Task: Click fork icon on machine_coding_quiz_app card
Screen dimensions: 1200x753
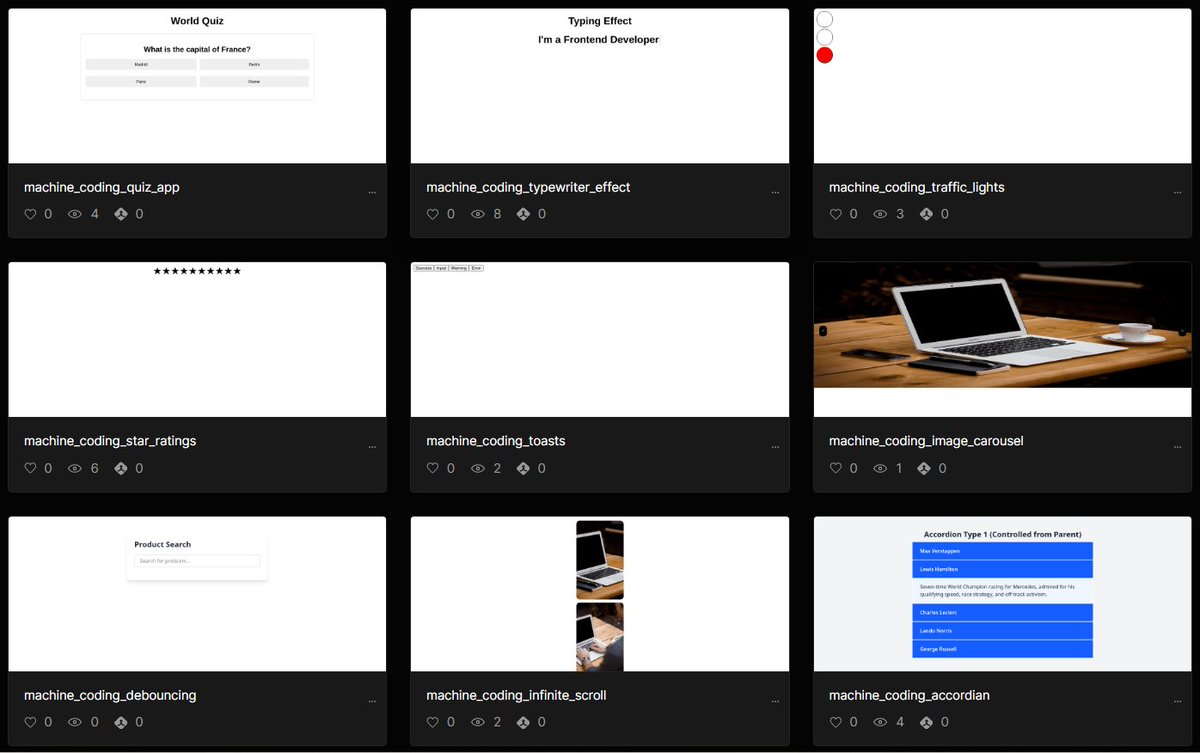Action: (x=121, y=214)
